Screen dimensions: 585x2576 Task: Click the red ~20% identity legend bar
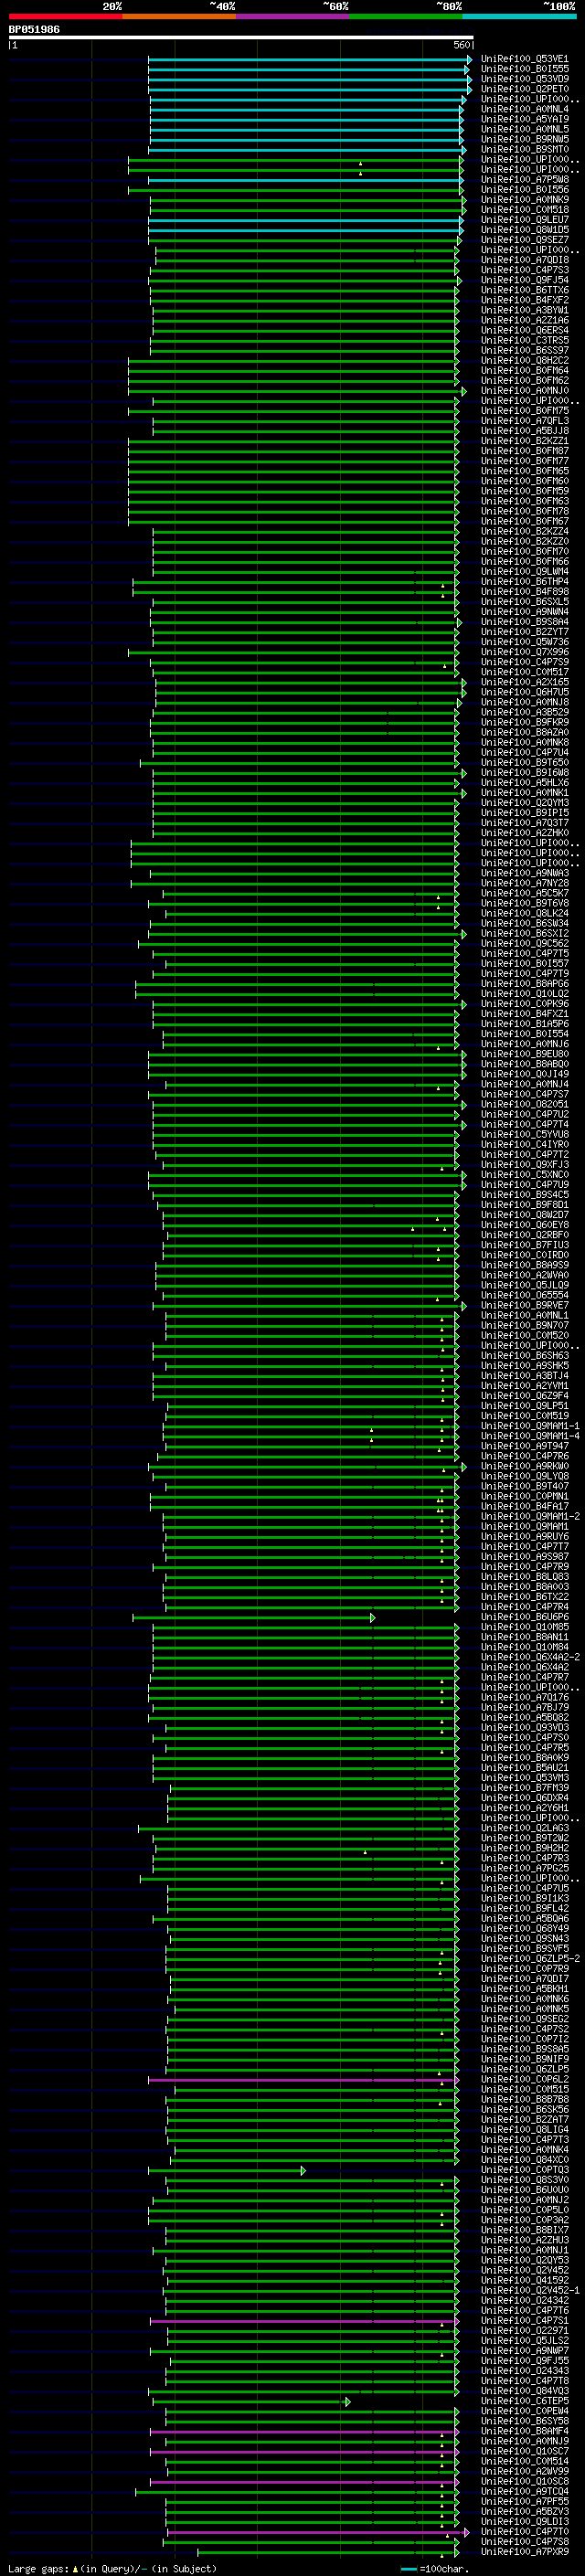[65, 16]
